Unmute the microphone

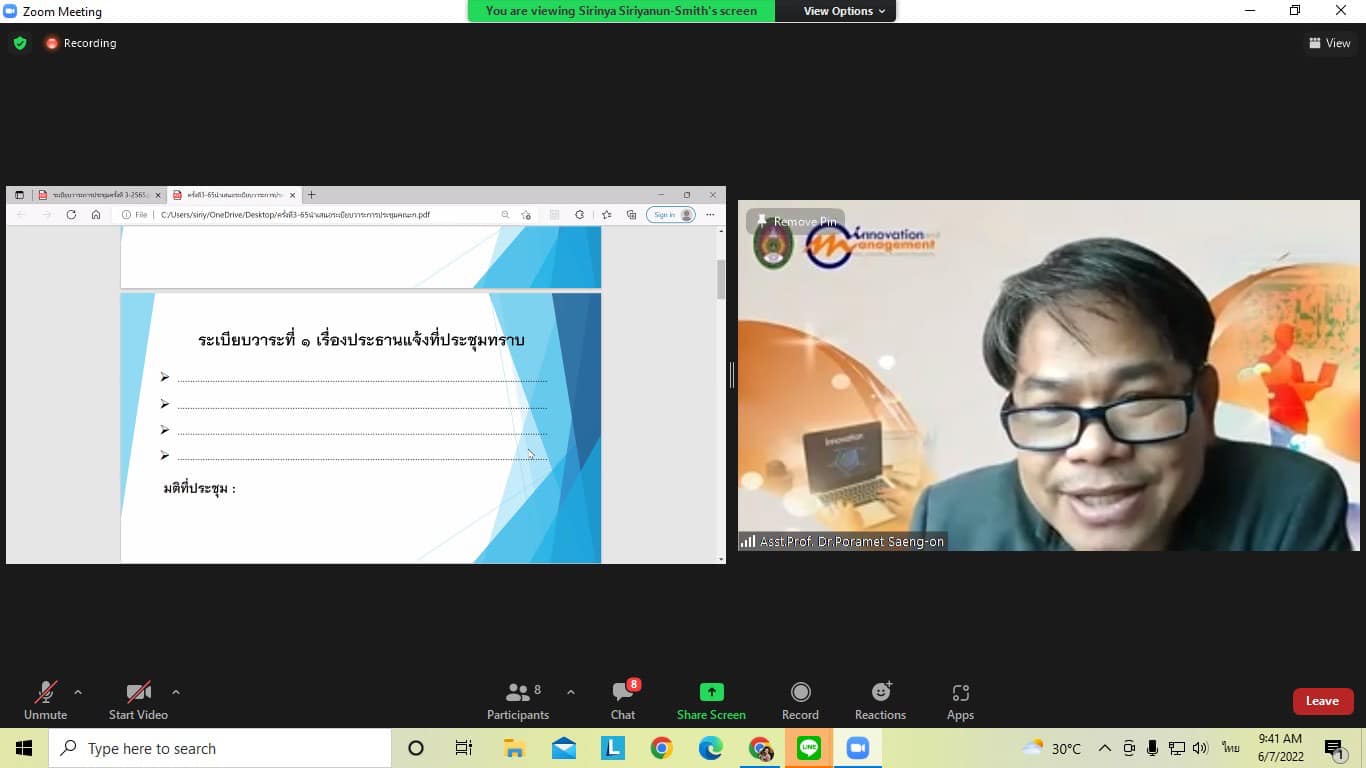point(46,700)
